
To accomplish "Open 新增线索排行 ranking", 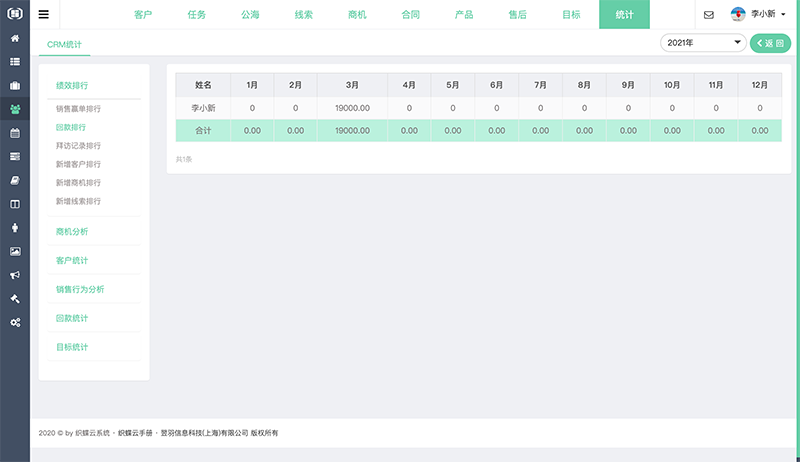I will (78, 201).
